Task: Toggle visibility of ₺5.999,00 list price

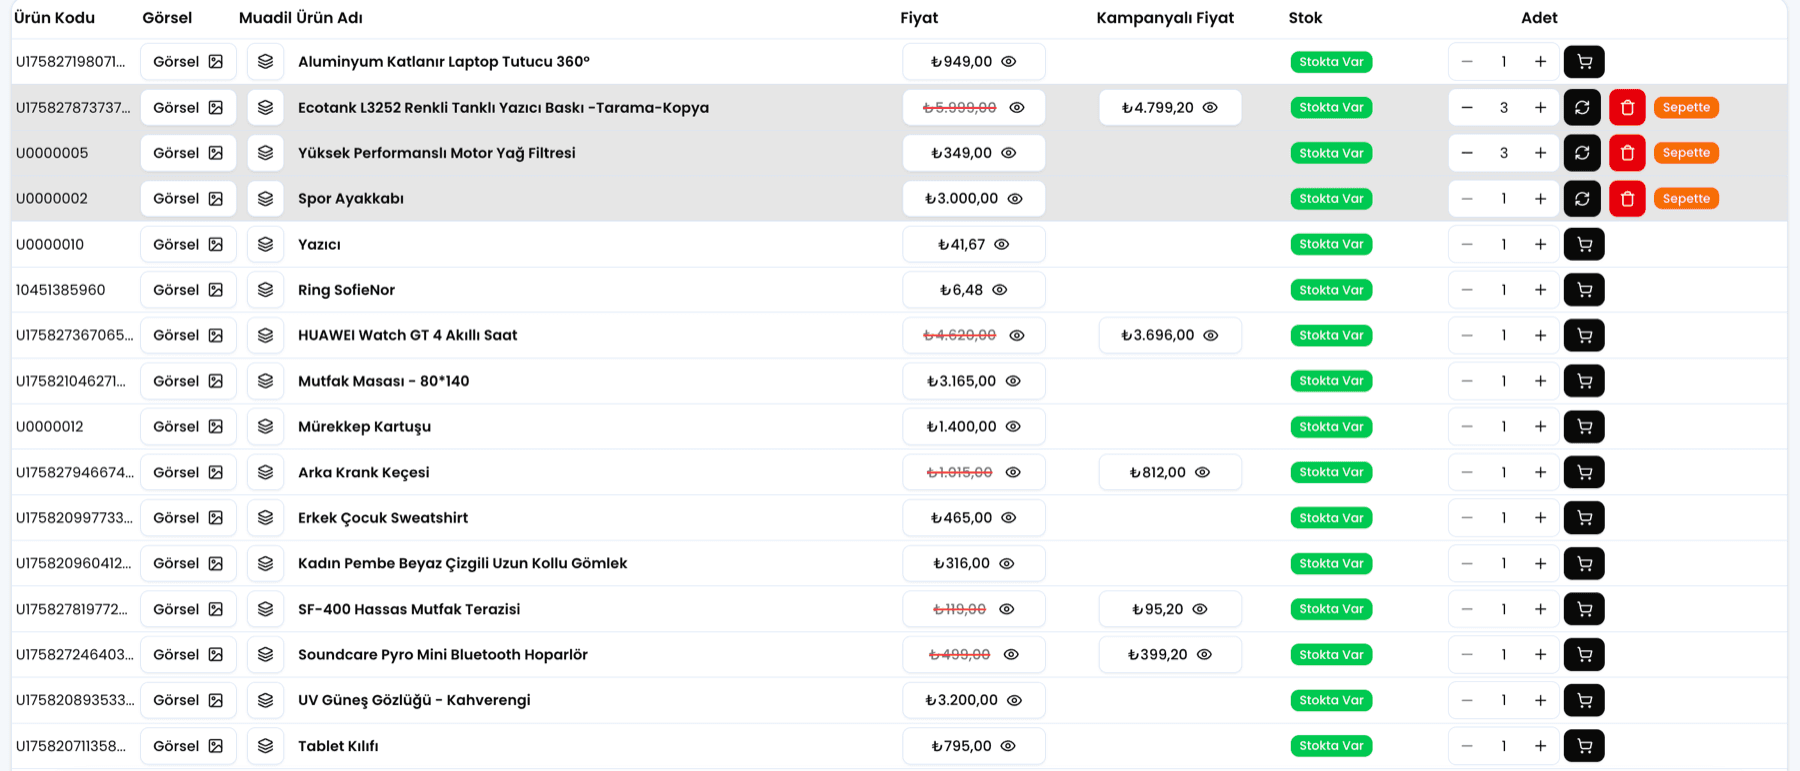Action: [1017, 108]
